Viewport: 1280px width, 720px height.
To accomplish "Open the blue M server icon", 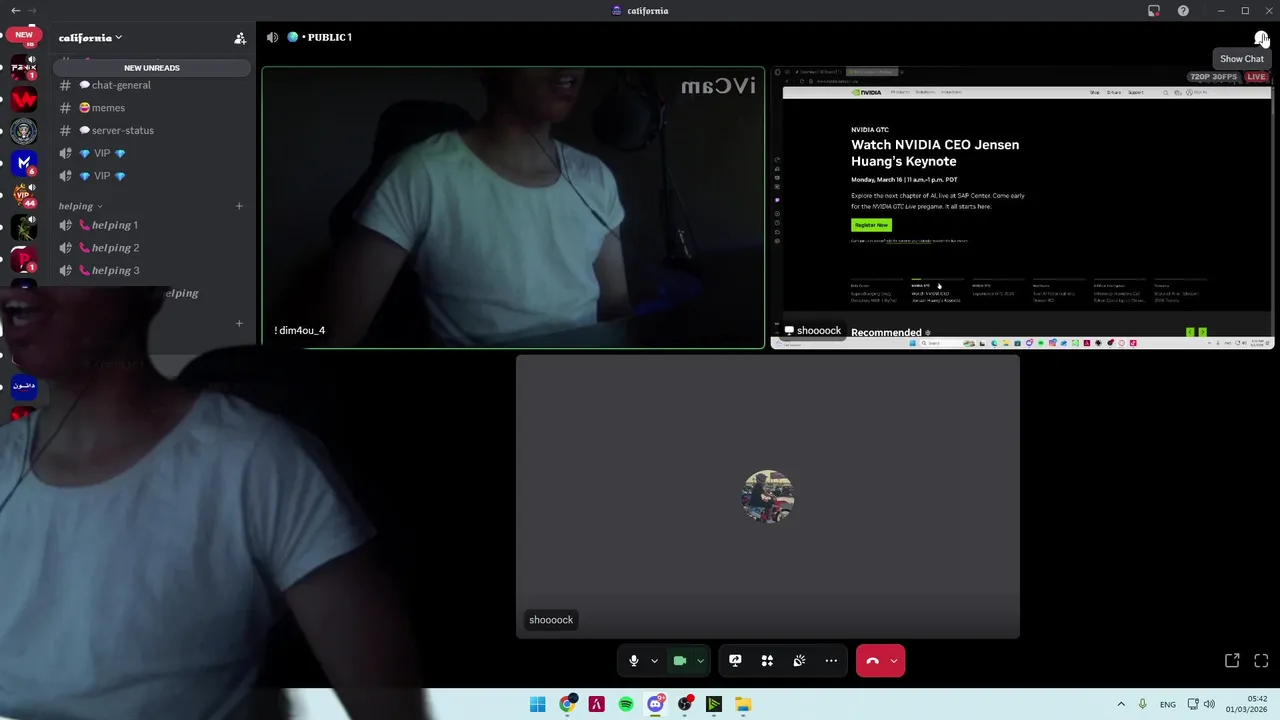I will tap(24, 162).
